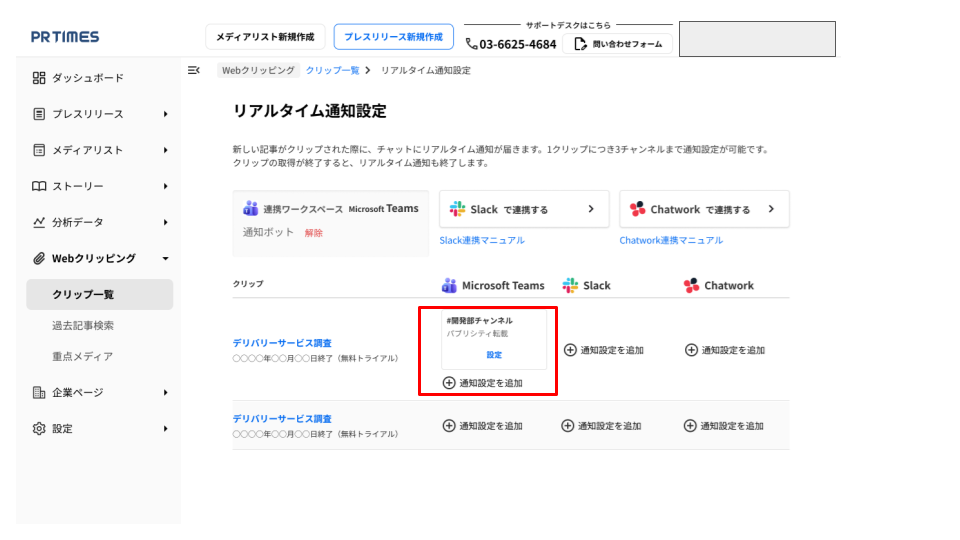This screenshot has height=540, width=960.
Task: Click the Webクリッピング breadcrumb tag
Action: pyautogui.click(x=258, y=70)
